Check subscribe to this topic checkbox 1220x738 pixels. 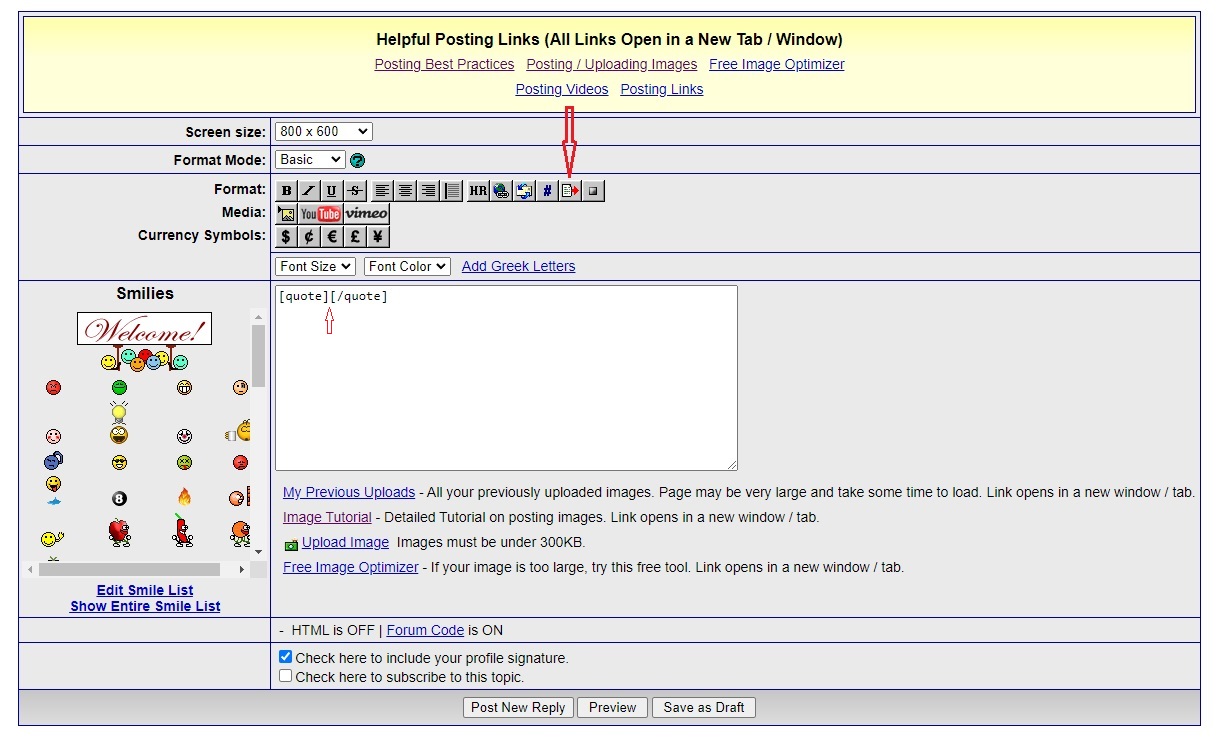pyautogui.click(x=286, y=676)
